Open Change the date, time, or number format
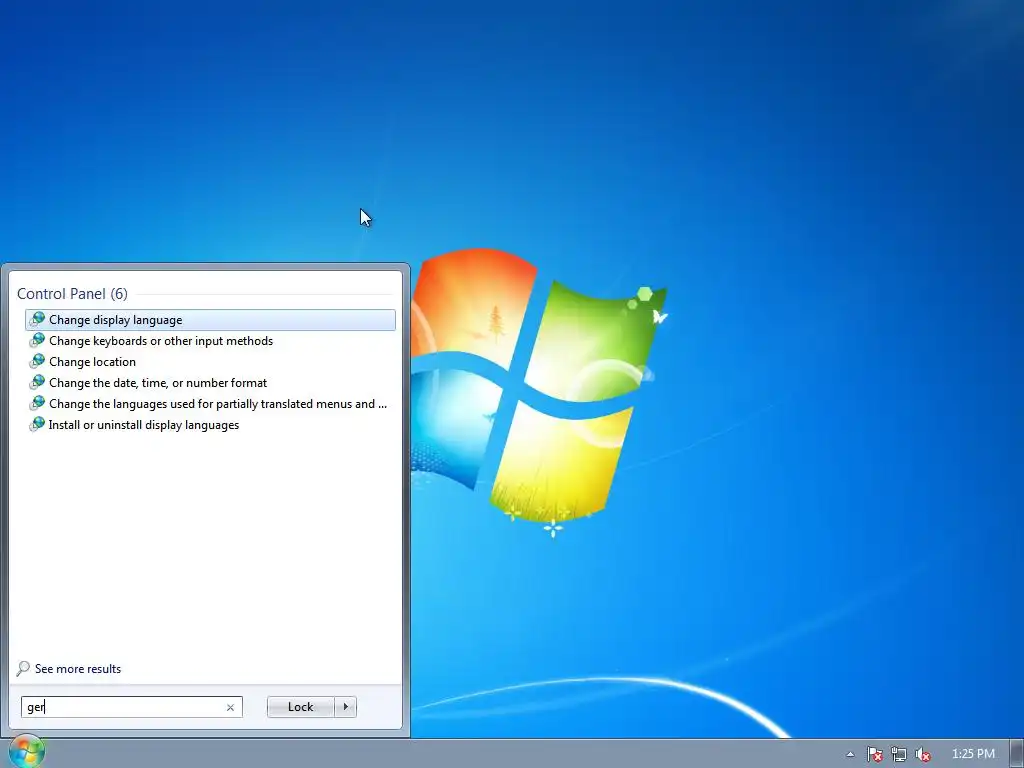The image size is (1024, 768). coord(210,383)
